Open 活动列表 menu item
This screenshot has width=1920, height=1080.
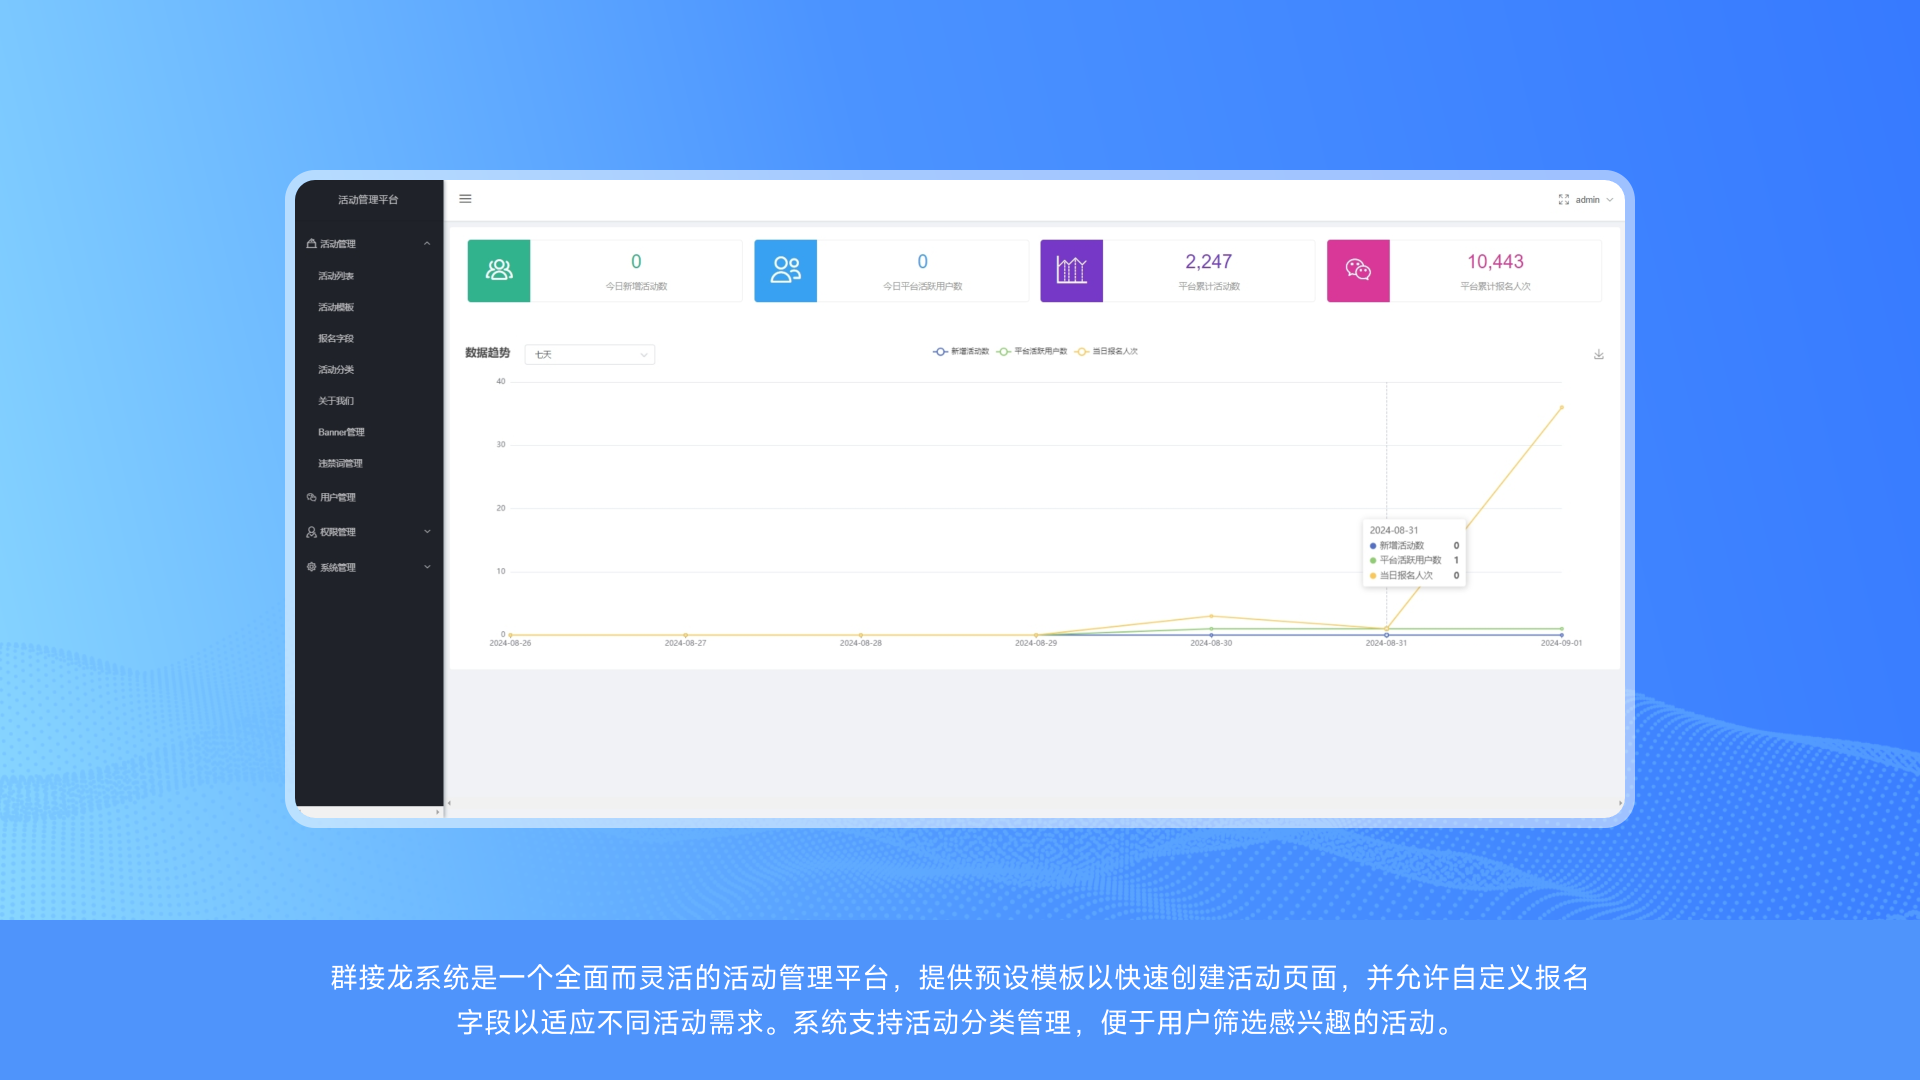pos(336,276)
